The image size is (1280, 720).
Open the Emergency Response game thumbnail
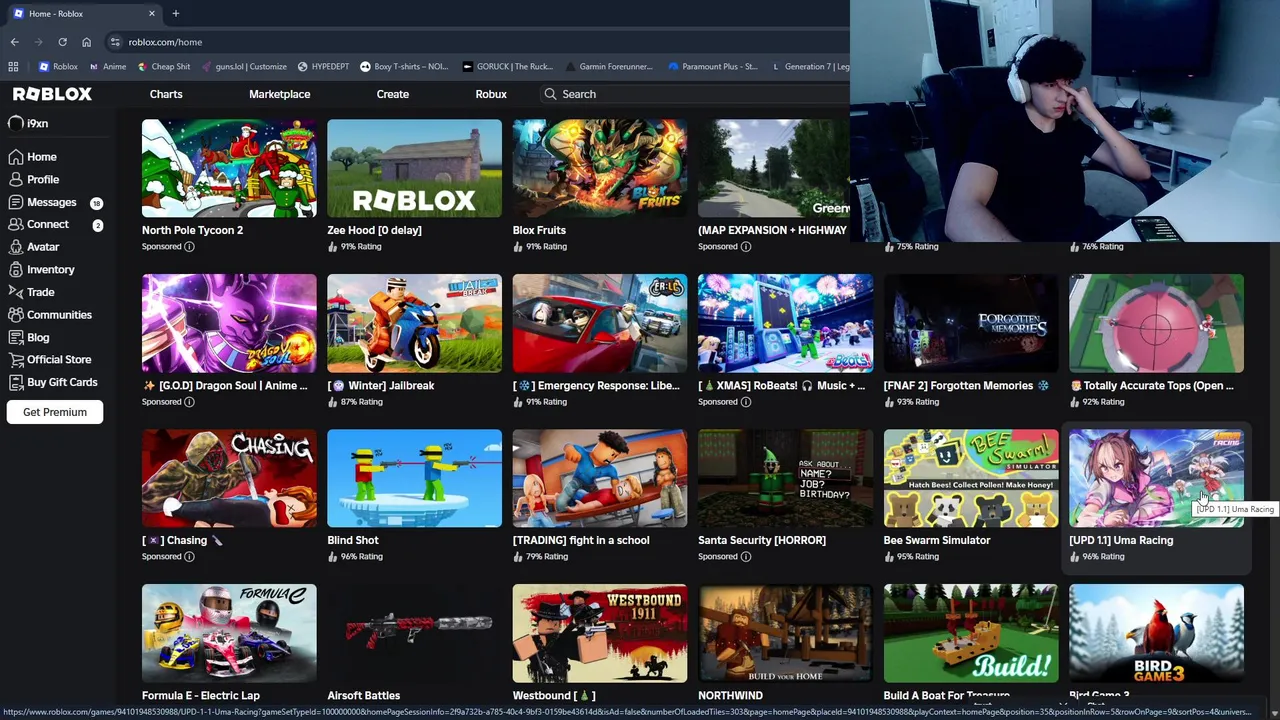pyautogui.click(x=600, y=323)
